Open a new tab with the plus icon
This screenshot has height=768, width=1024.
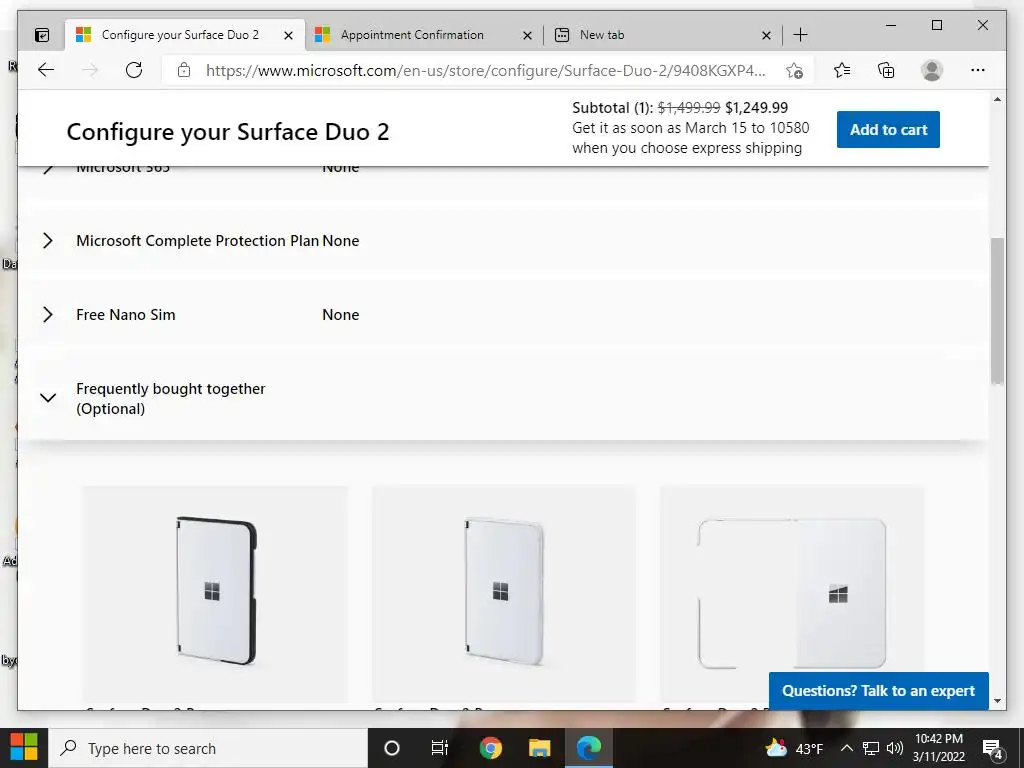coord(800,35)
